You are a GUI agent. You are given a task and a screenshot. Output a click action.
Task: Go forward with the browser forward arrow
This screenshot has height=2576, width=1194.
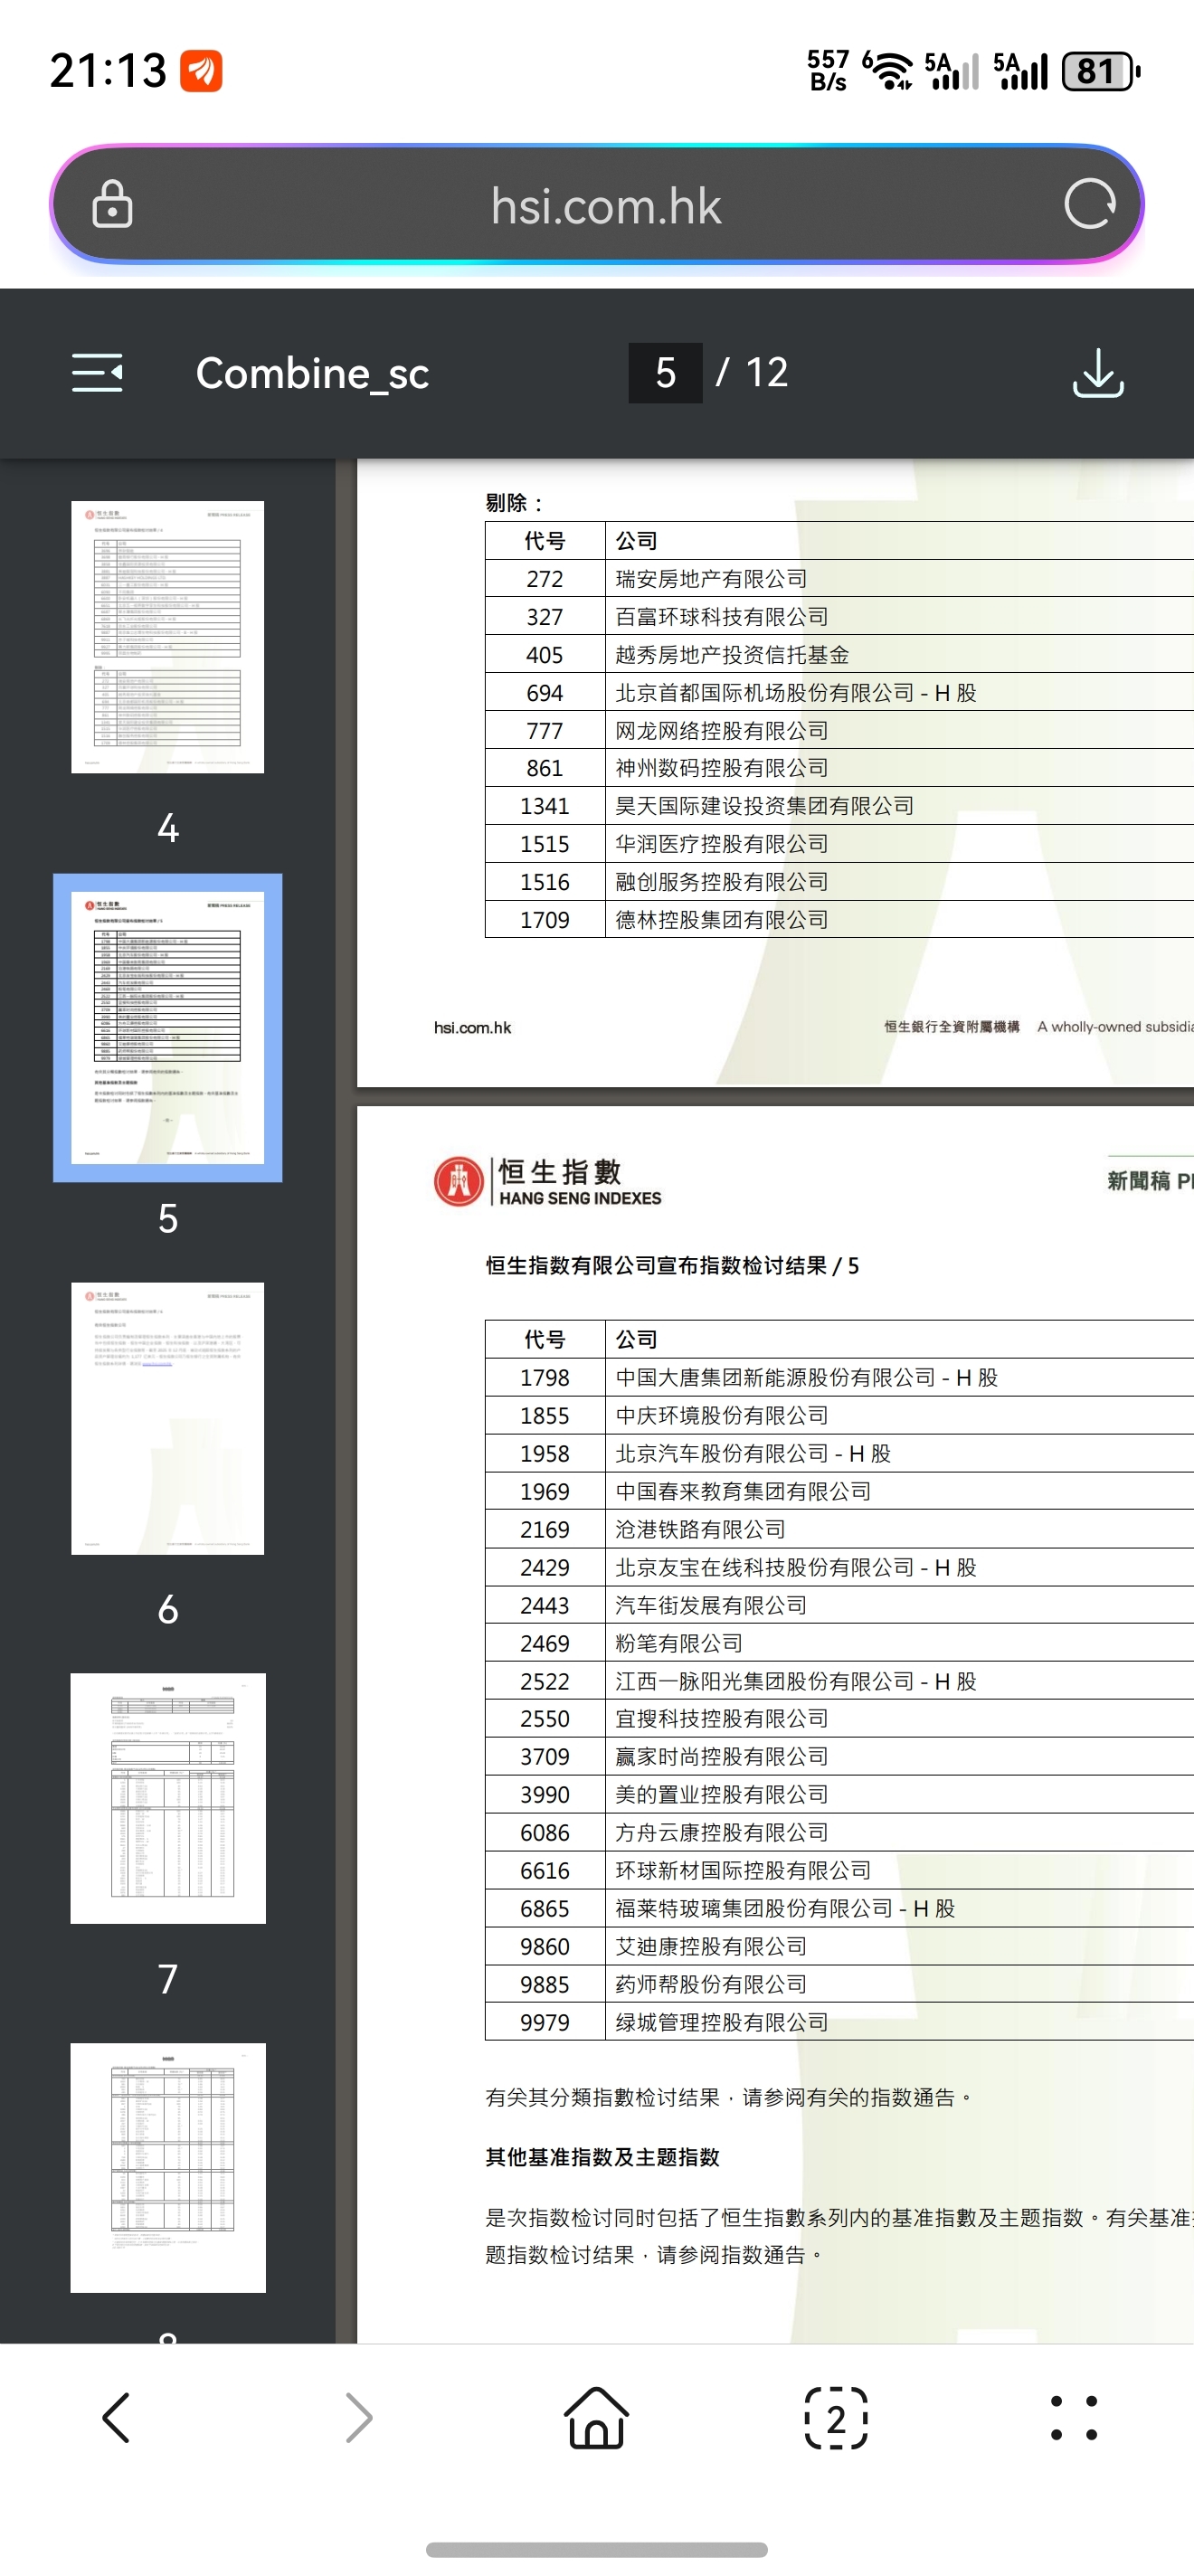(x=358, y=2418)
